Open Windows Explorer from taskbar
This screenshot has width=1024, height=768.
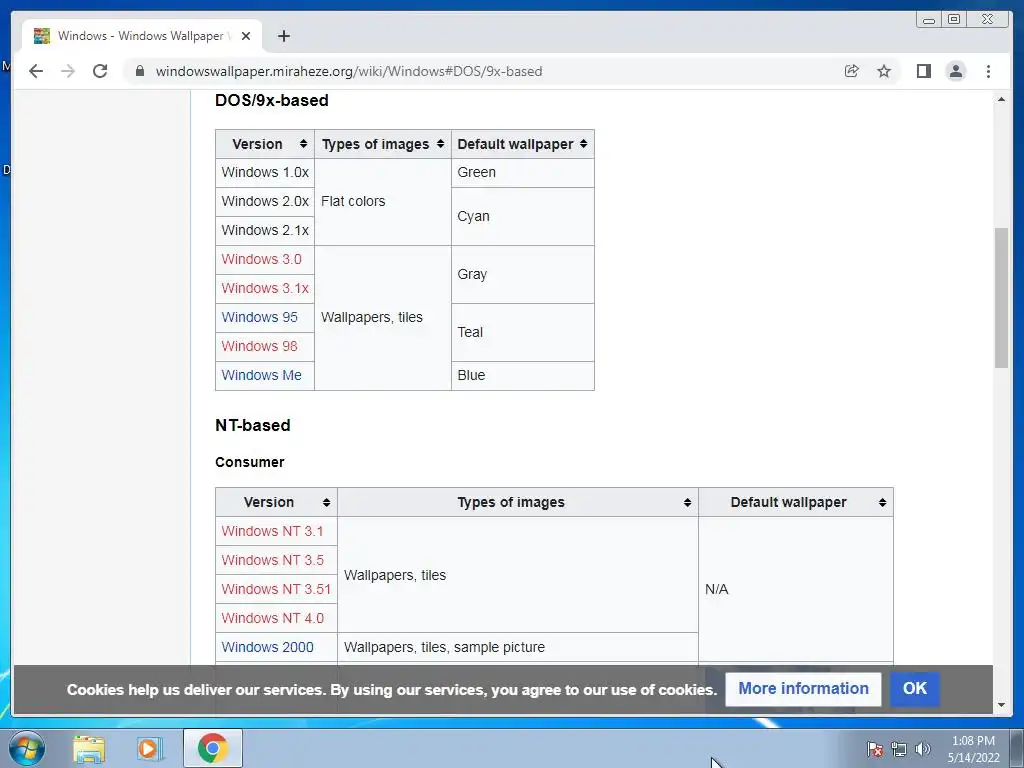(x=89, y=748)
